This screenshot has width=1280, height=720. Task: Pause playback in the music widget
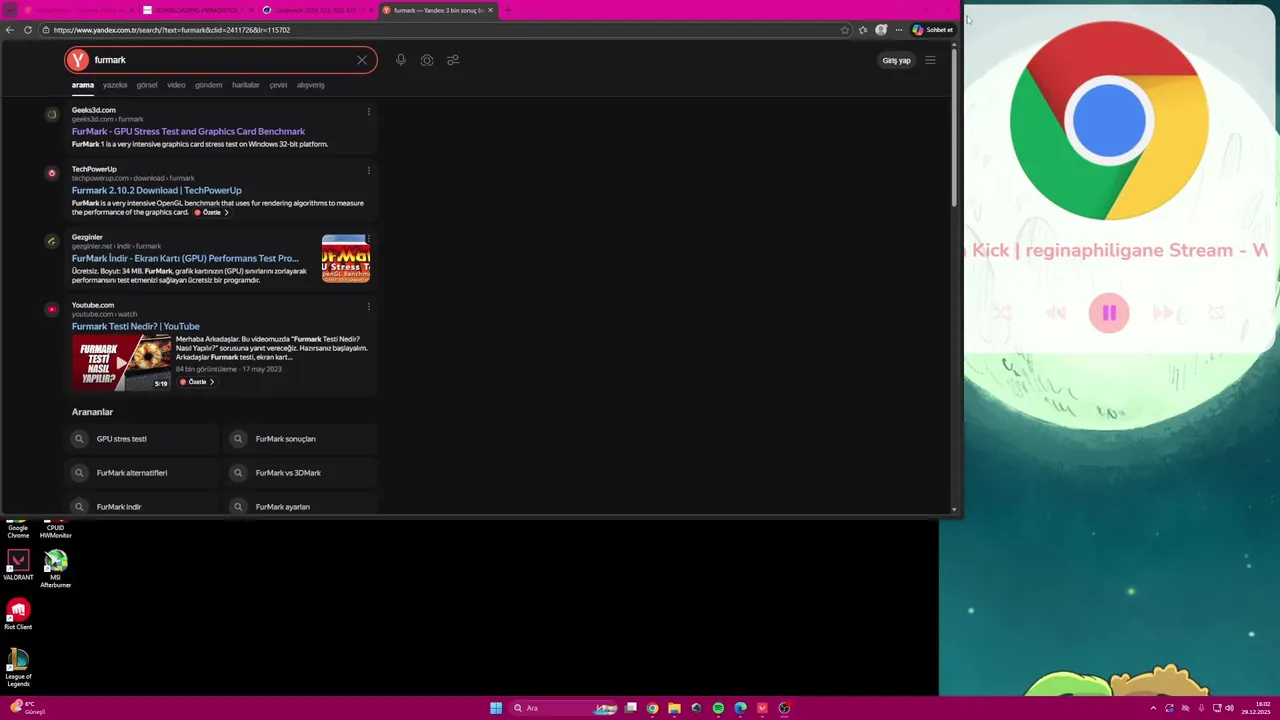tap(1109, 313)
